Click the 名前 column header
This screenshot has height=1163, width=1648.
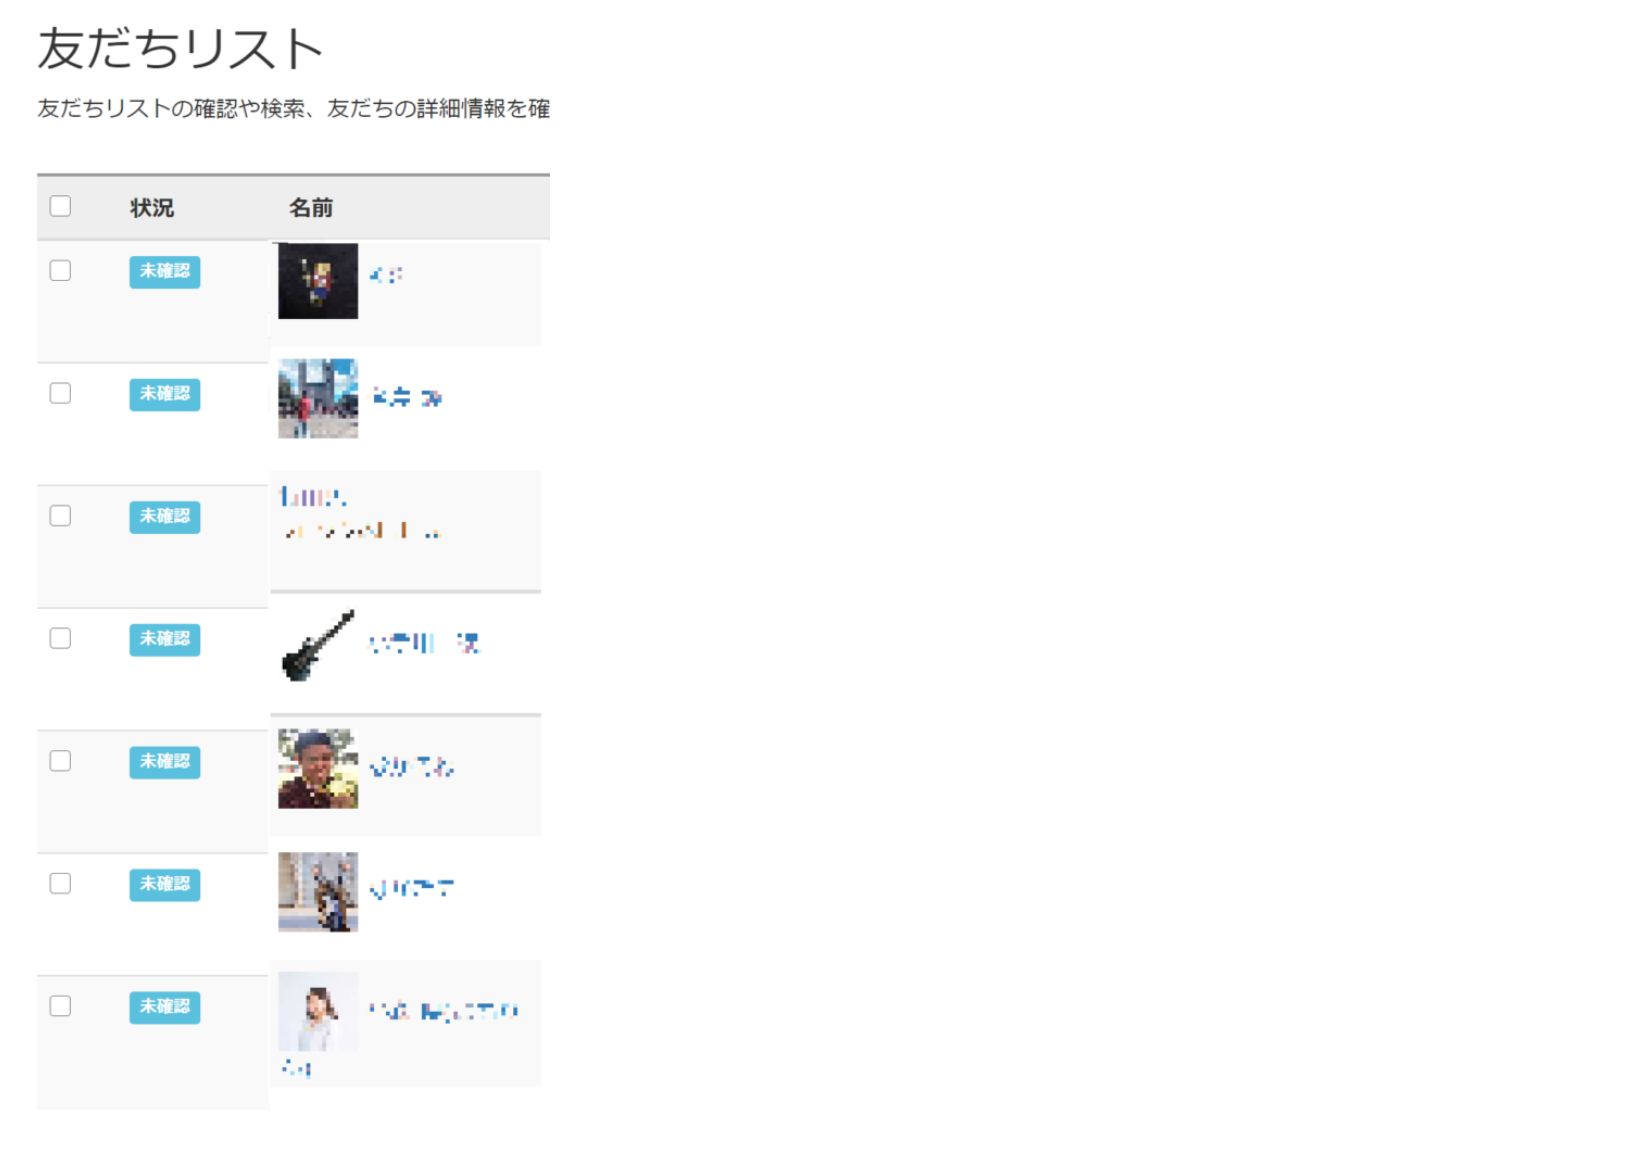coord(311,208)
